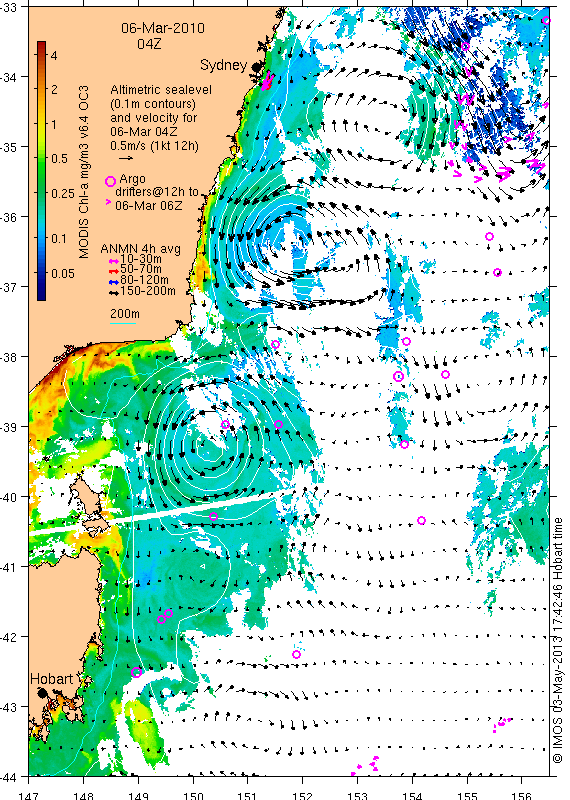Click the 04Z time label under the date
570x800 pixels.
click(x=149, y=44)
